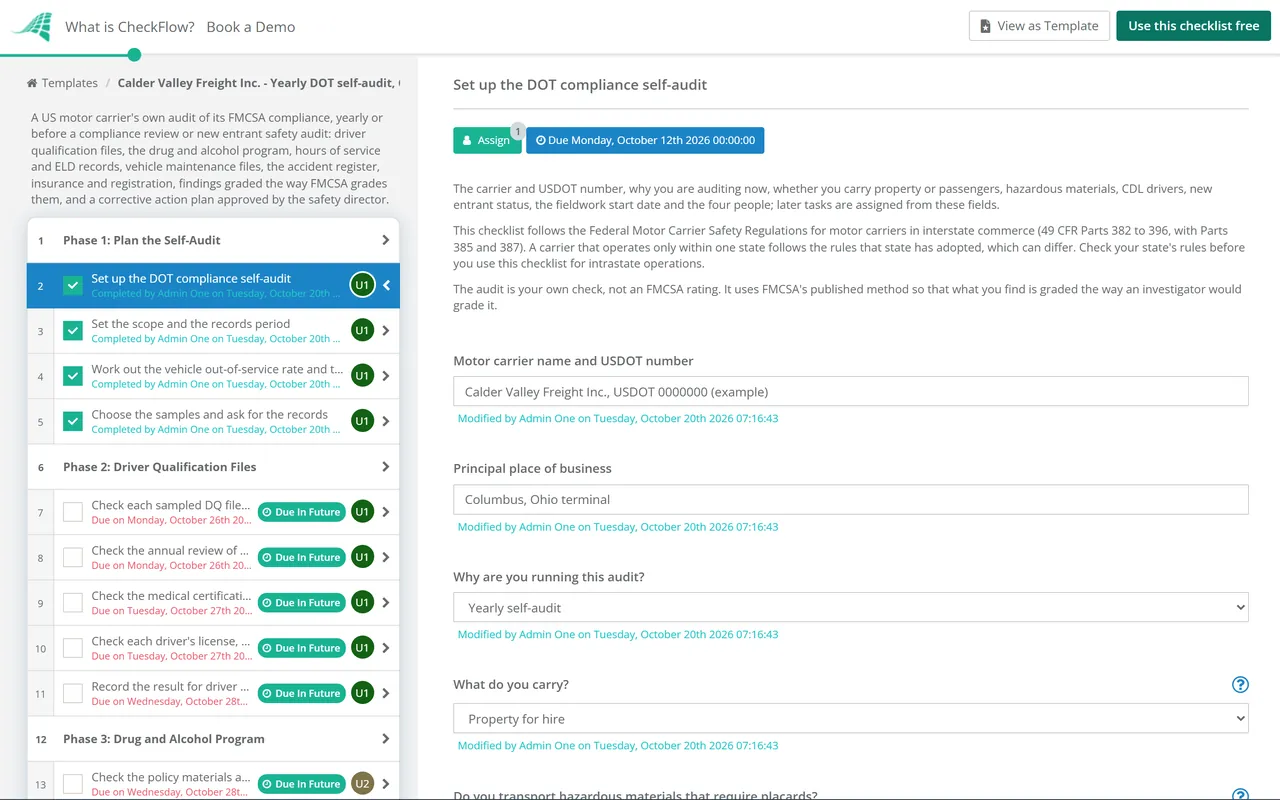Open 'What is CheckFlow?' nav item

click(x=130, y=27)
